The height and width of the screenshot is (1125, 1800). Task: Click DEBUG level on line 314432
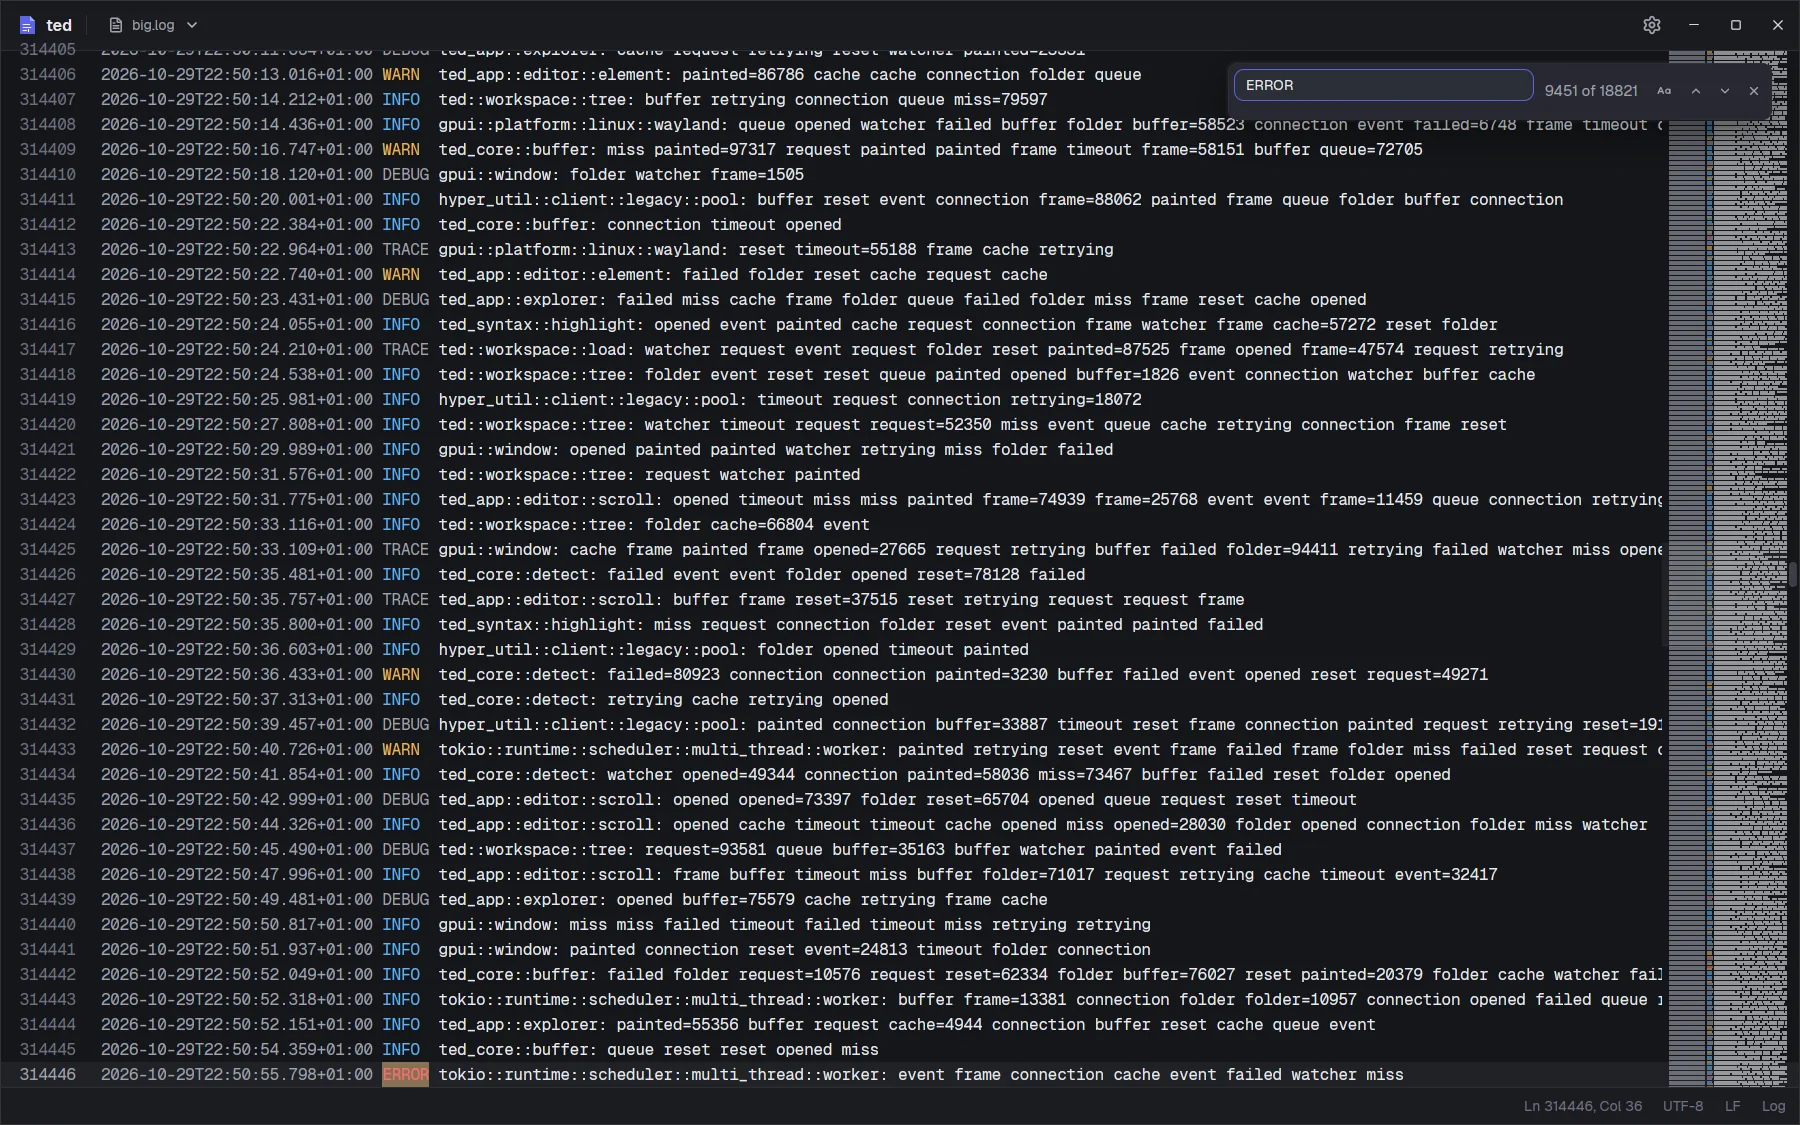pos(405,725)
